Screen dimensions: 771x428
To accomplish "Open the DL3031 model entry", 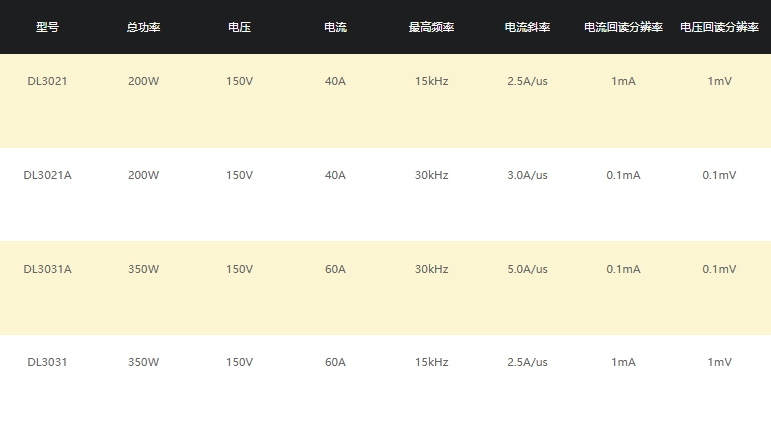I will point(47,362).
